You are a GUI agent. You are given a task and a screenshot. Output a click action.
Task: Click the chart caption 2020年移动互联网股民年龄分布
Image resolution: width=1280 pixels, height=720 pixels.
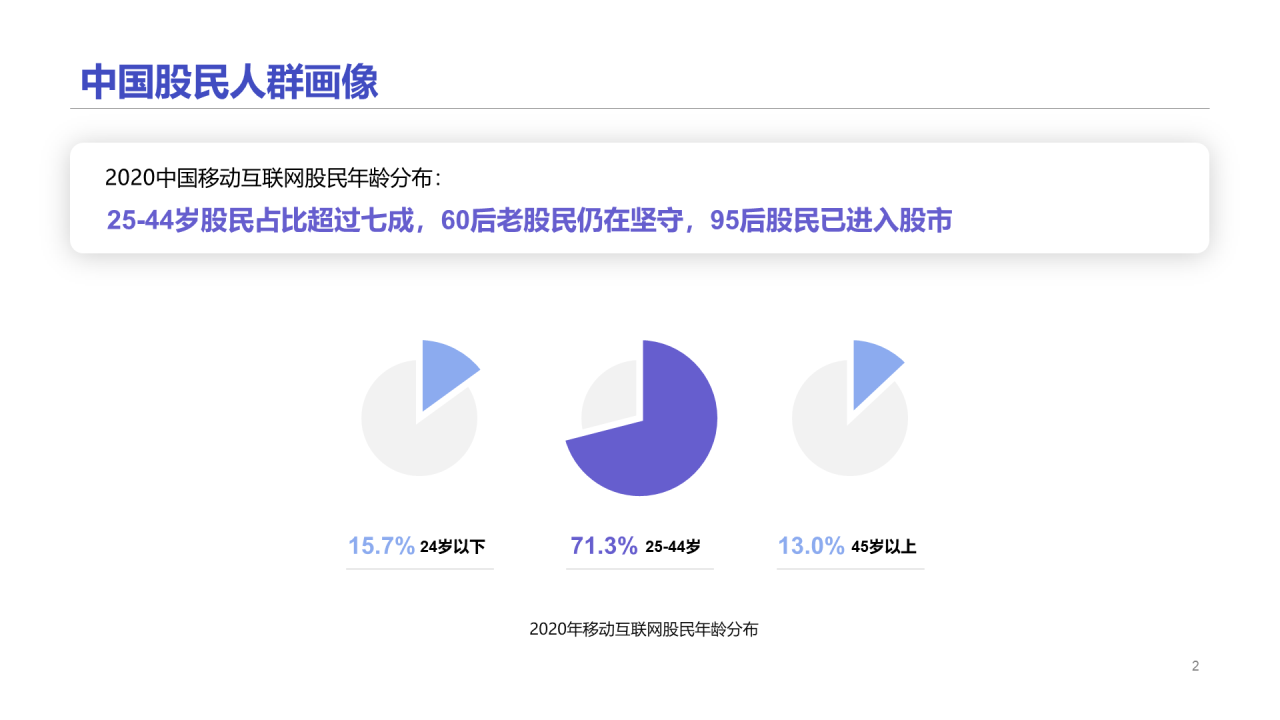click(644, 629)
